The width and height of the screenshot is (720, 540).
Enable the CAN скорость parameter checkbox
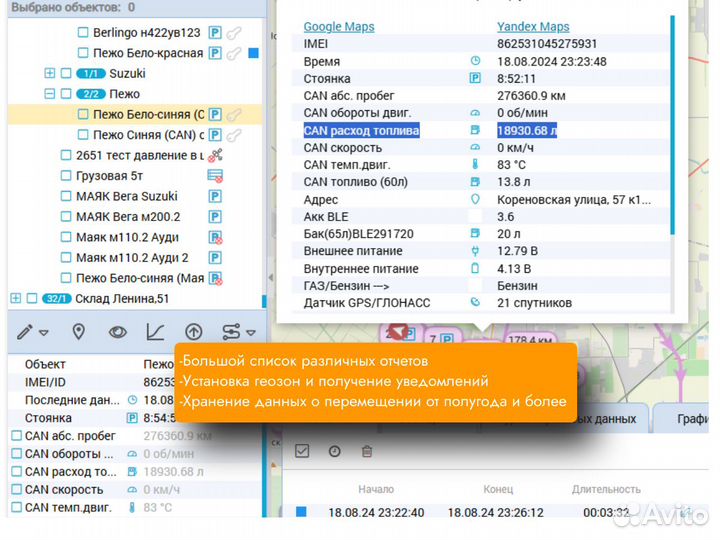[15, 489]
